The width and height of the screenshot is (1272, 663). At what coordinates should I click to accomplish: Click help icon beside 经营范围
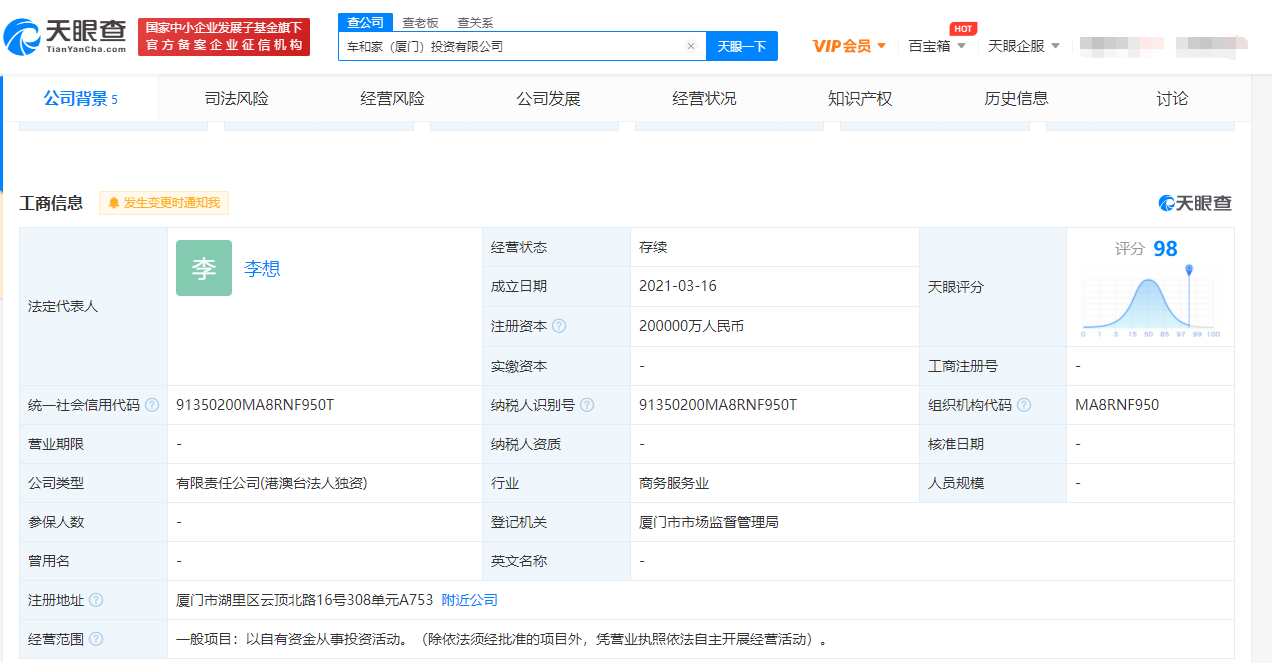coord(96,639)
